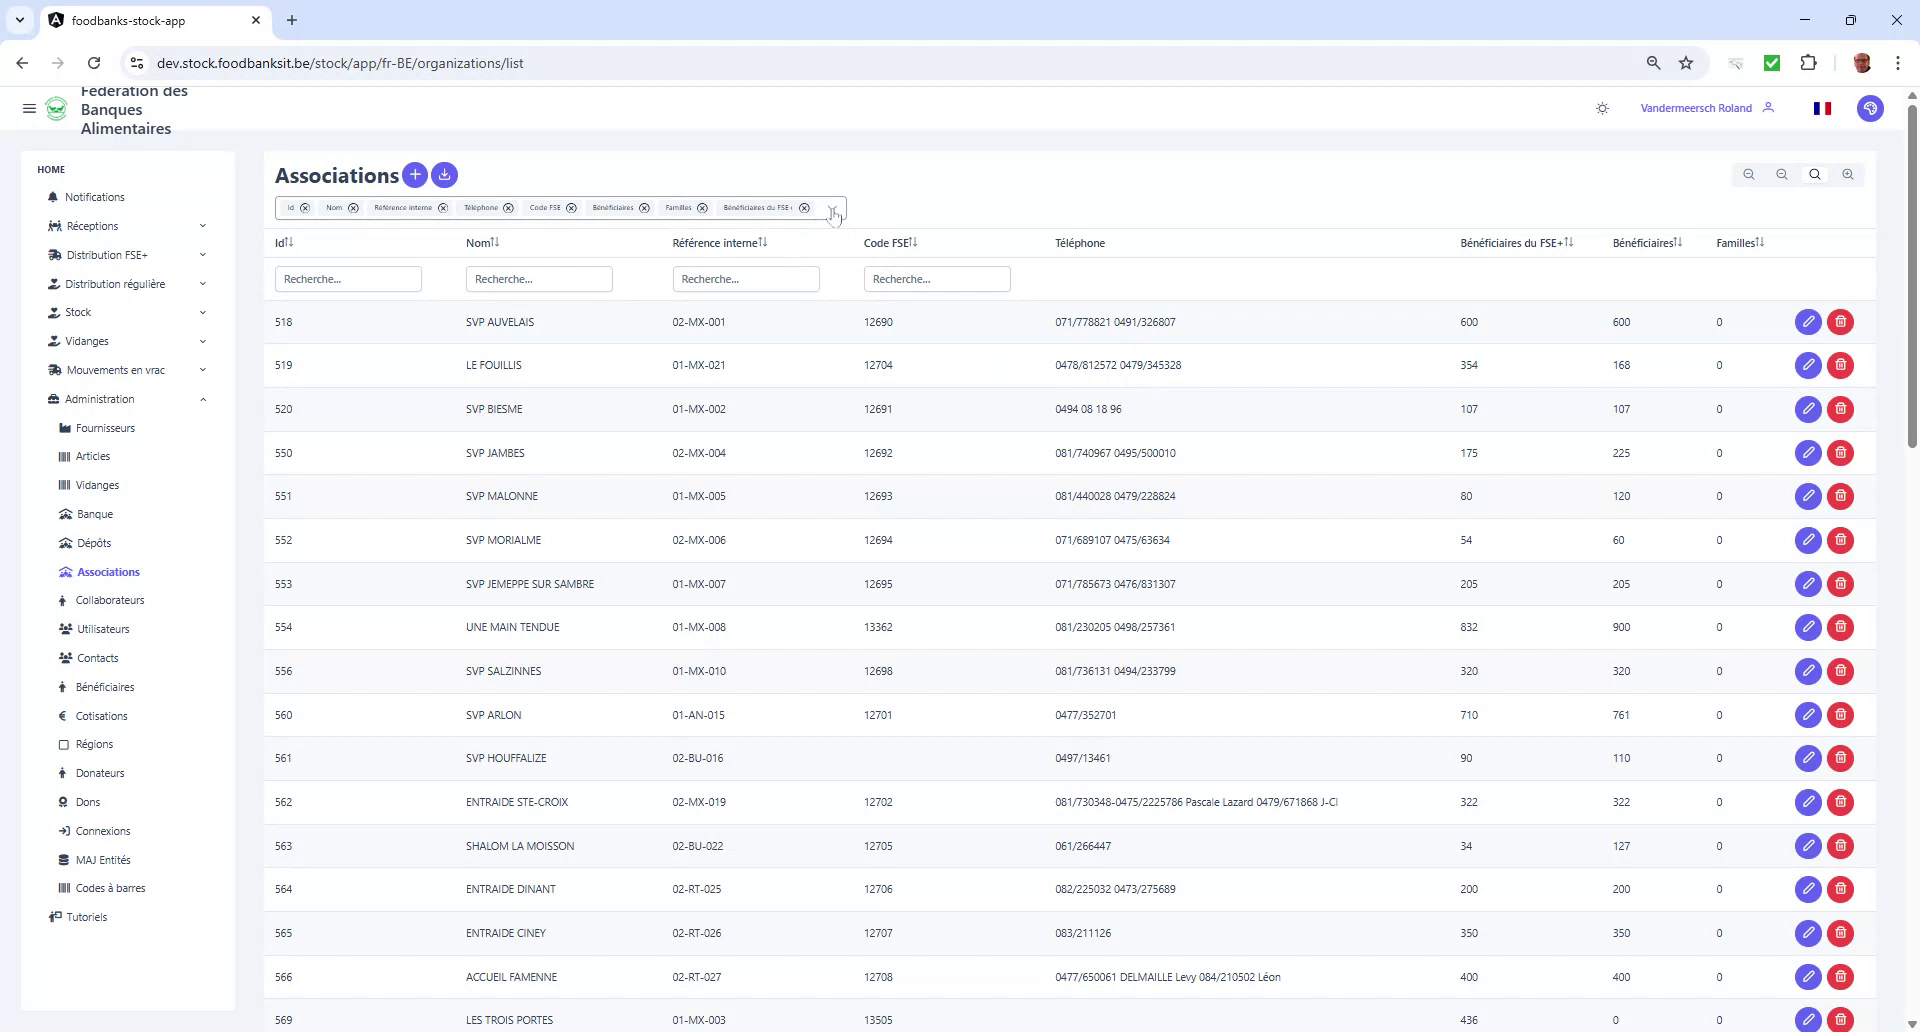The image size is (1920, 1032).
Task: Click the zoom-in icon at top right
Action: click(1847, 174)
